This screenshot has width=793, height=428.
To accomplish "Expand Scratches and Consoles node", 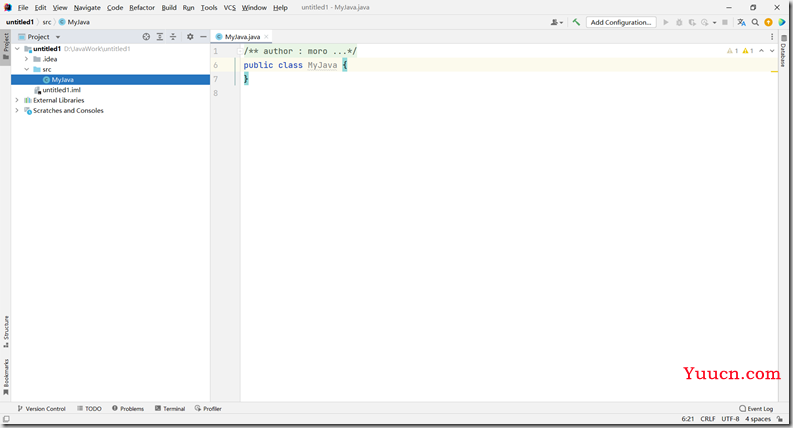I will 17,110.
